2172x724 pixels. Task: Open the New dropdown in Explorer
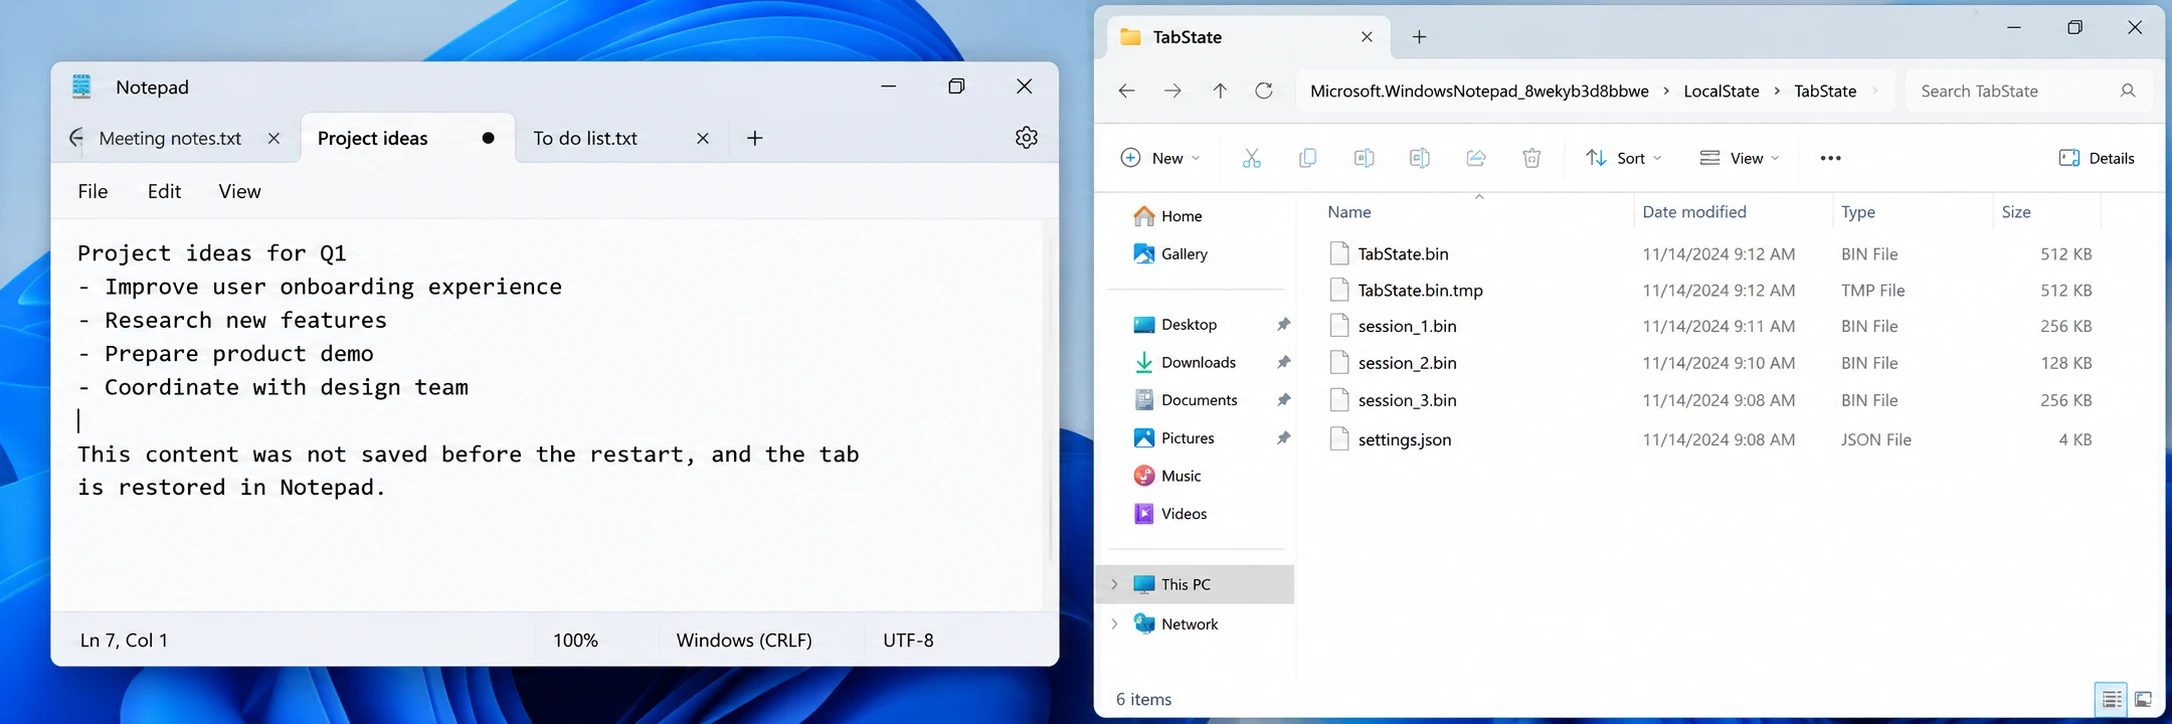point(1161,158)
